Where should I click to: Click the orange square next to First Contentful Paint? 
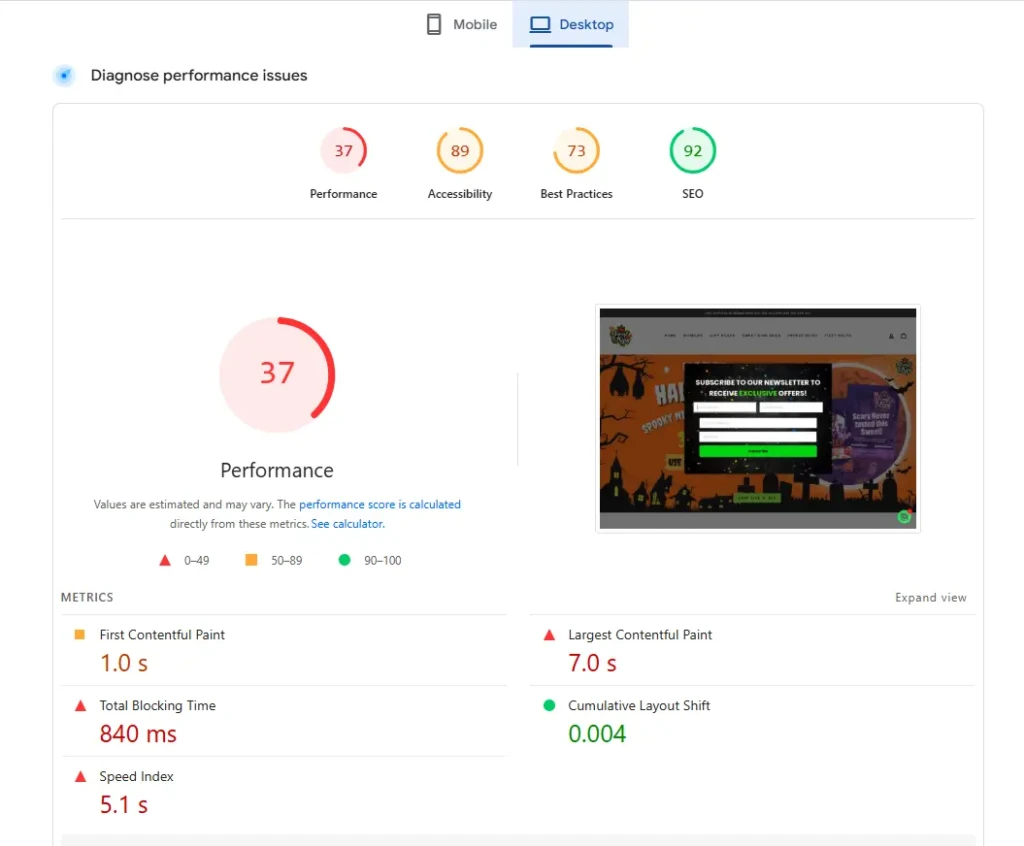(80, 634)
